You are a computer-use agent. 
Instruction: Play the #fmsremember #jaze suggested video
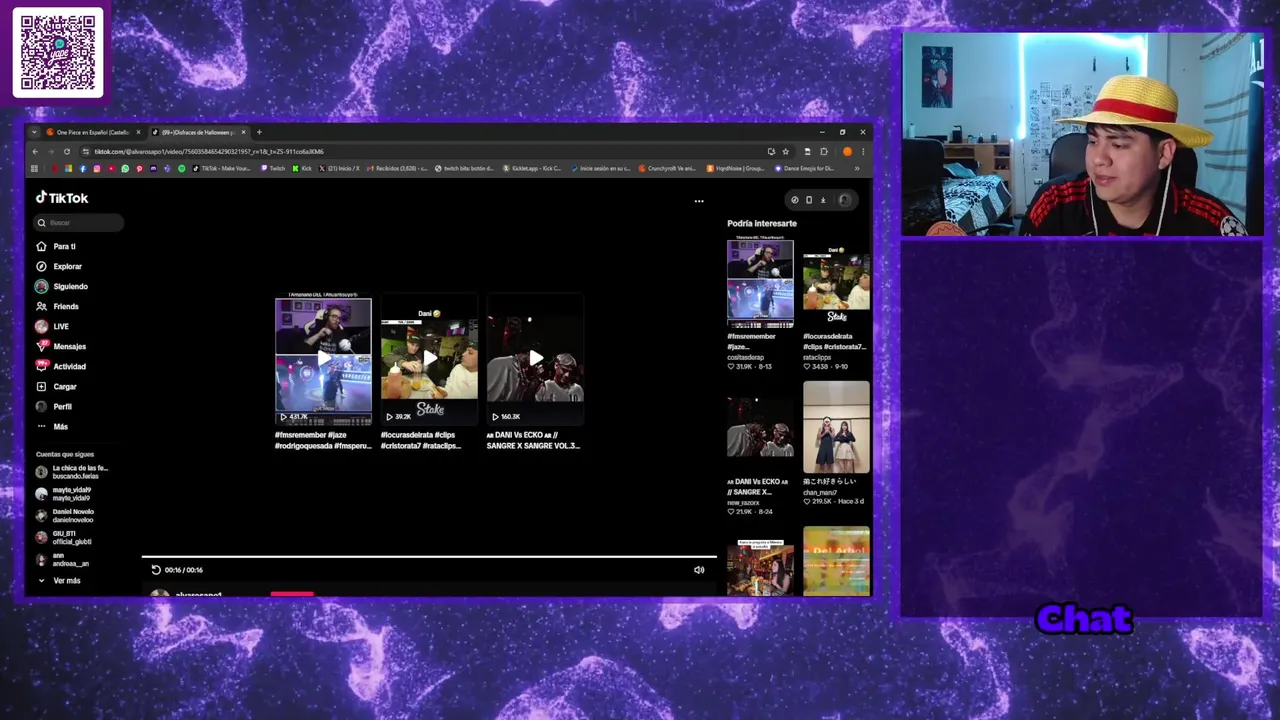[323, 360]
